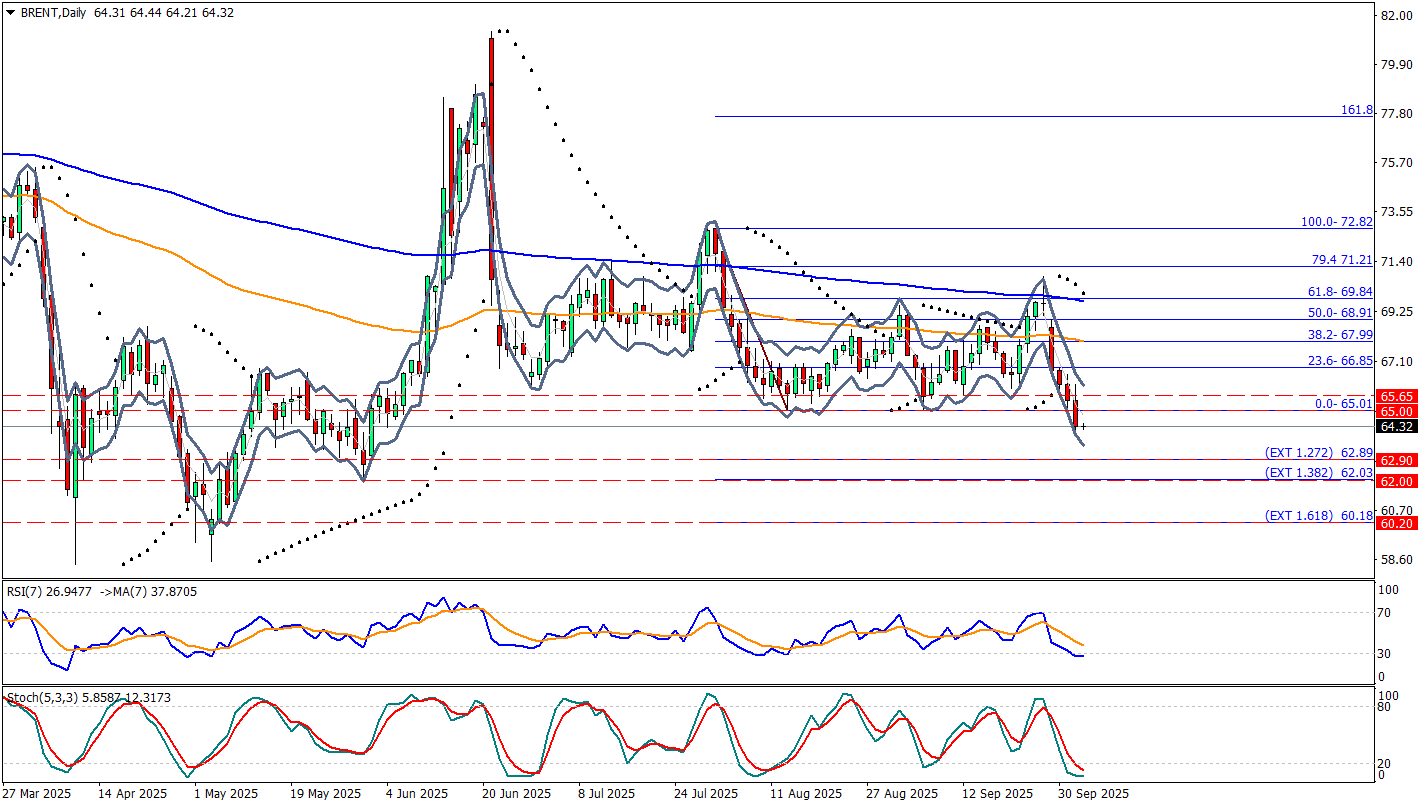
Task: Select the 61.8- 69.84 retracement label
Action: click(x=1339, y=291)
